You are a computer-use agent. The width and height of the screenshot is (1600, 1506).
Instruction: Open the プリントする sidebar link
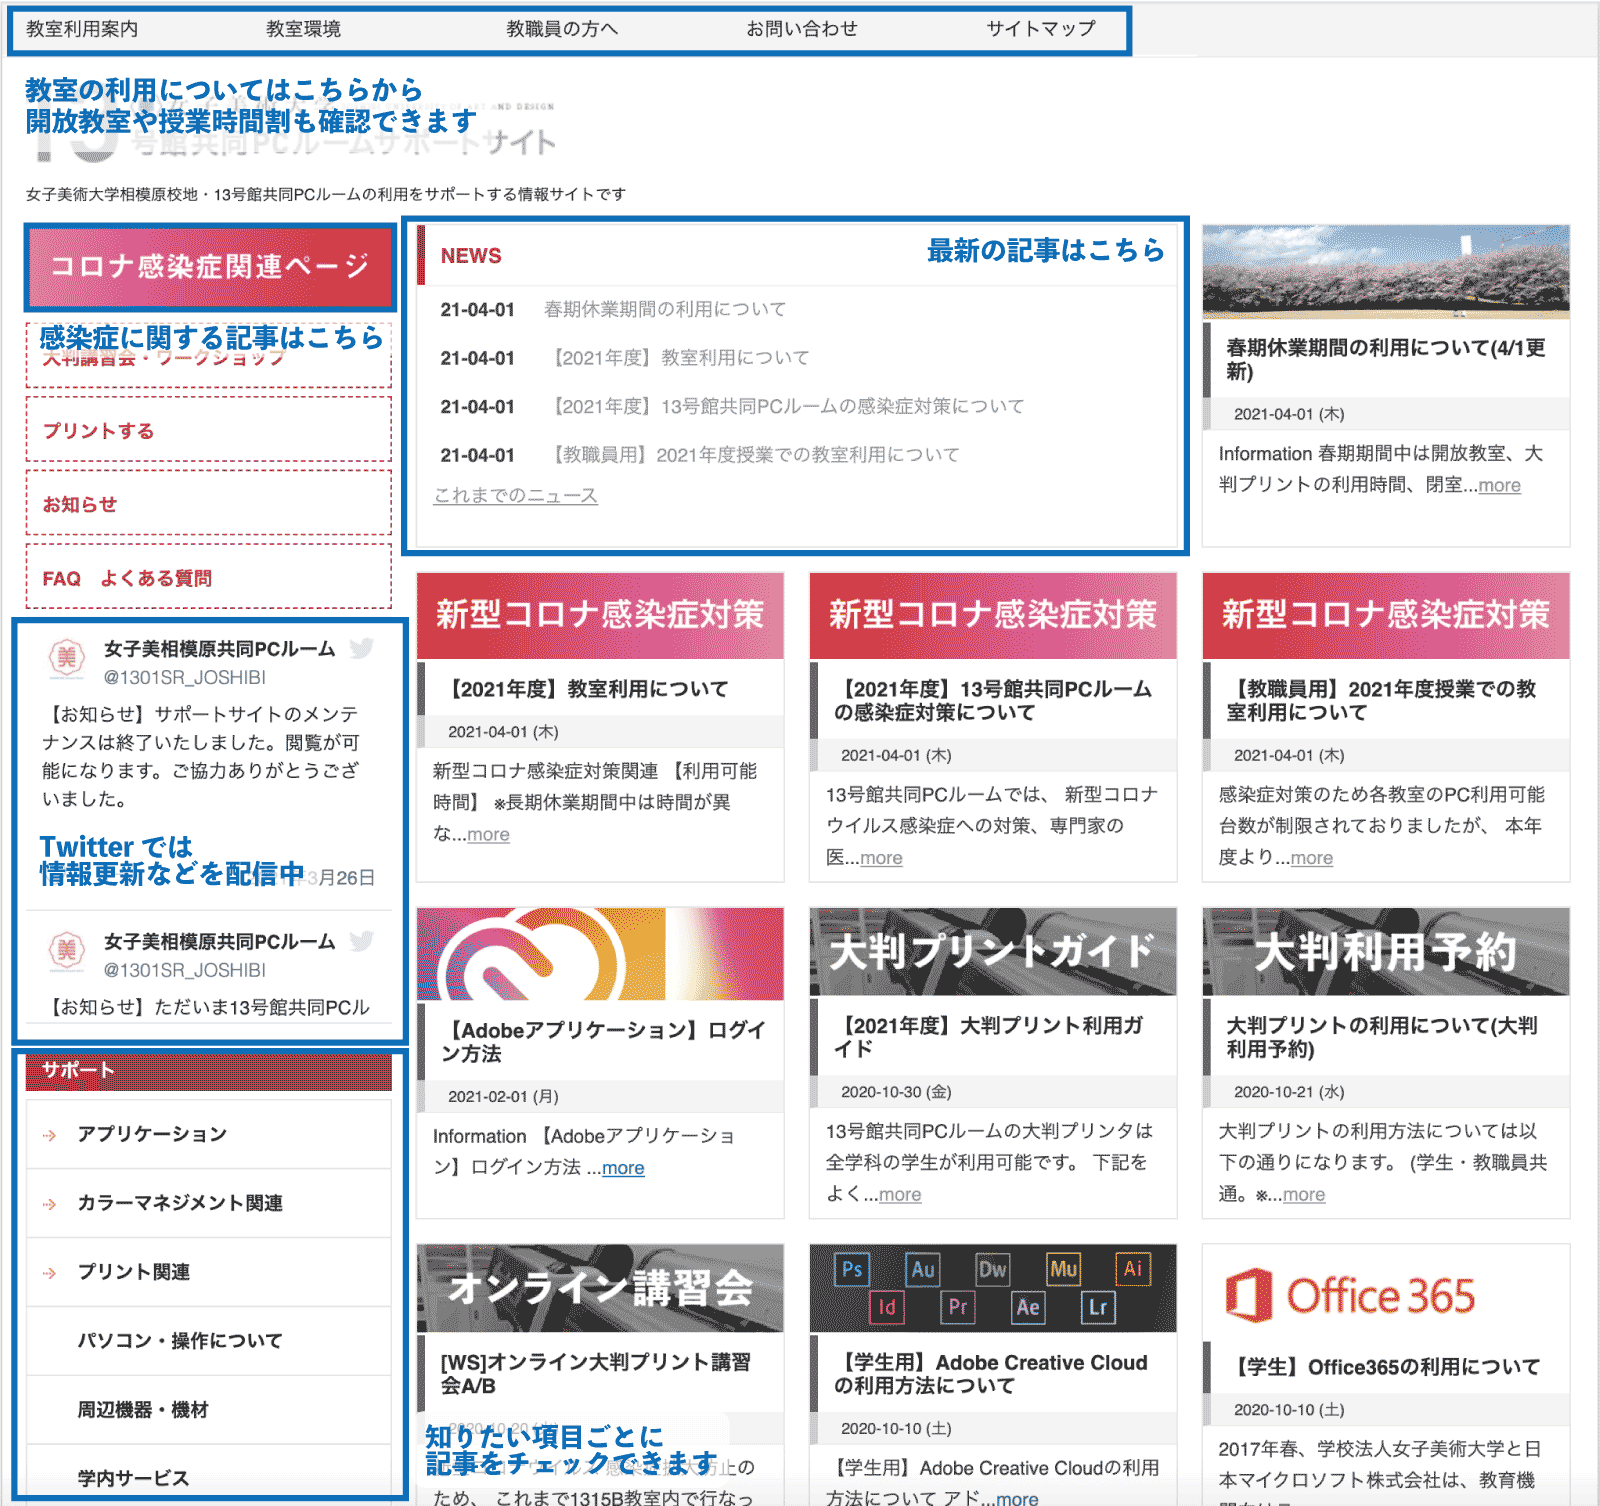click(x=98, y=431)
